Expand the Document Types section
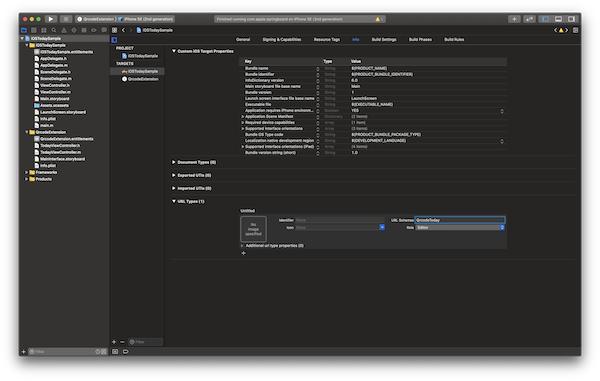The height and width of the screenshot is (381, 600). (174, 162)
